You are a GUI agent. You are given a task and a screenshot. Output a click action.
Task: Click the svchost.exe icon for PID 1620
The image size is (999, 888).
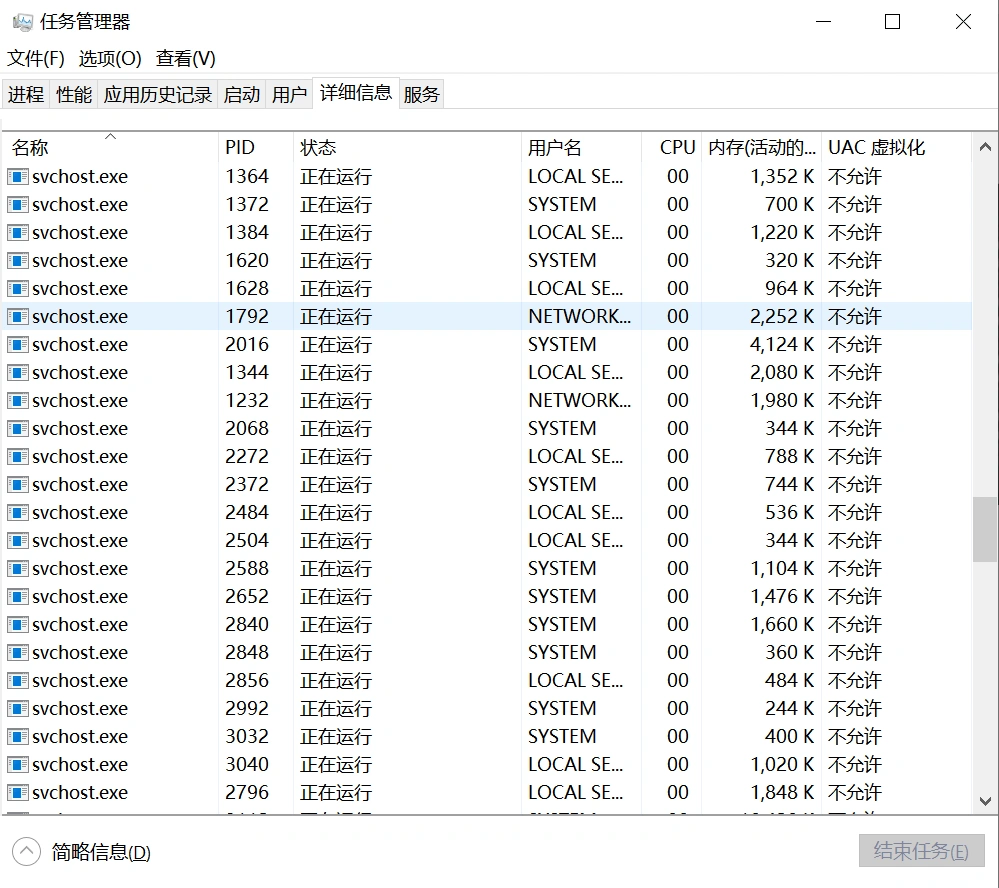click(18, 261)
